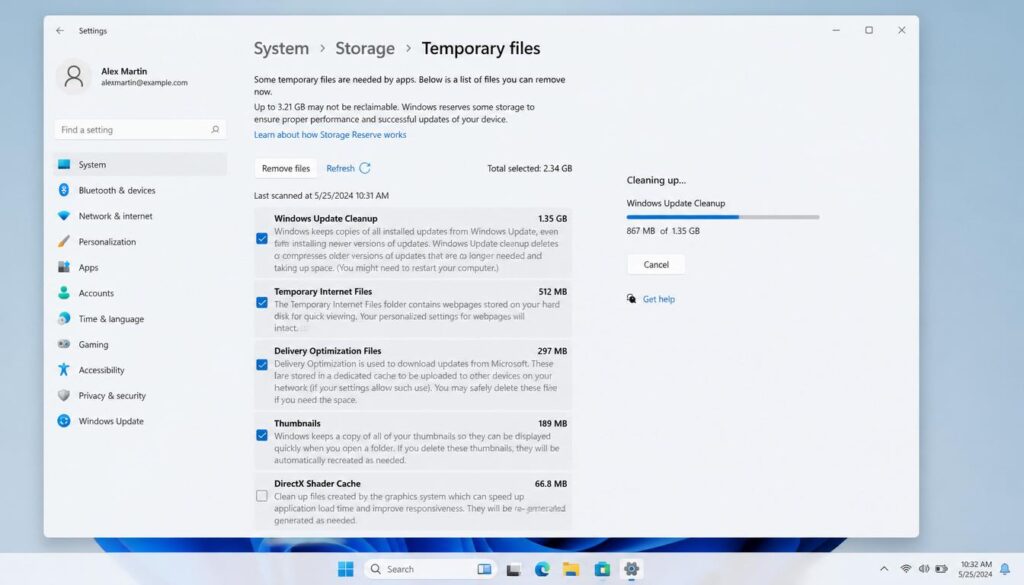
Task: Click the Time & language globe icon
Action: pyautogui.click(x=63, y=319)
